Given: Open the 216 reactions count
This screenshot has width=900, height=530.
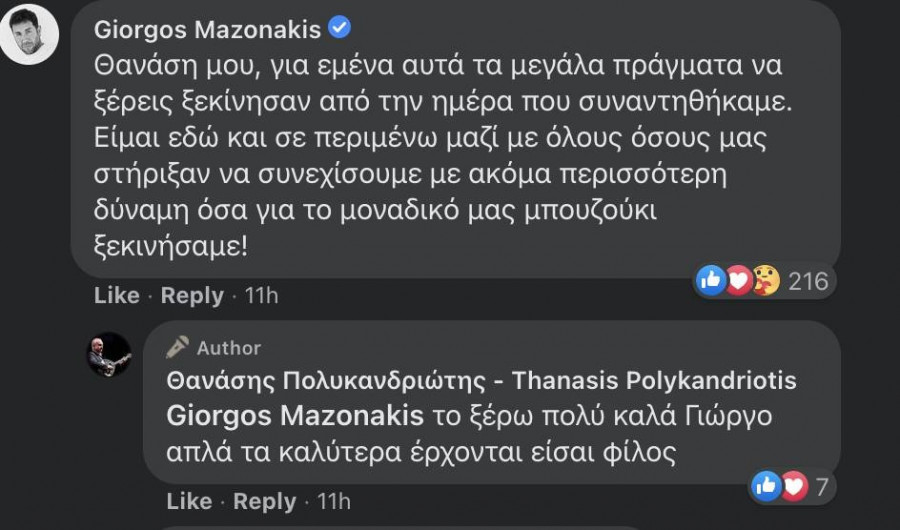Looking at the screenshot, I should point(809,281).
